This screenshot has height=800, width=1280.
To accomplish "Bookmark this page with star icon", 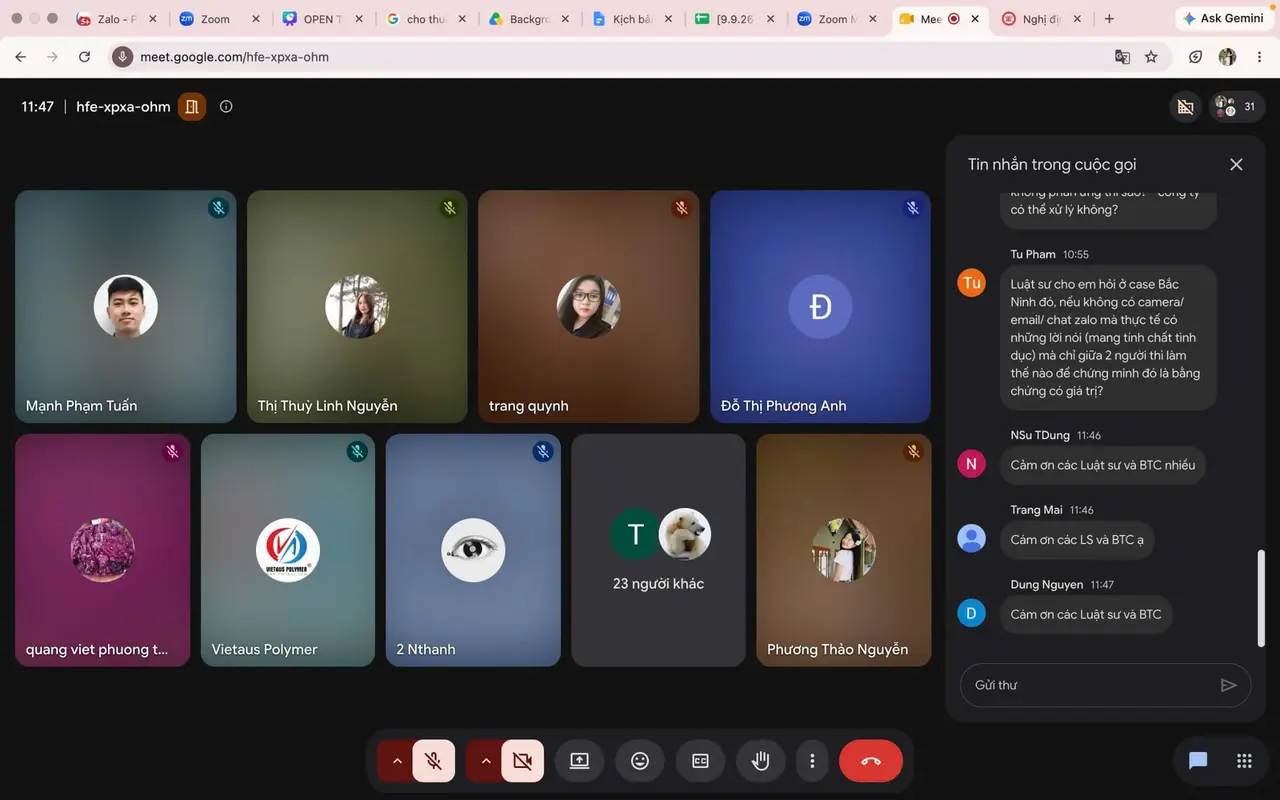I will tap(1151, 57).
